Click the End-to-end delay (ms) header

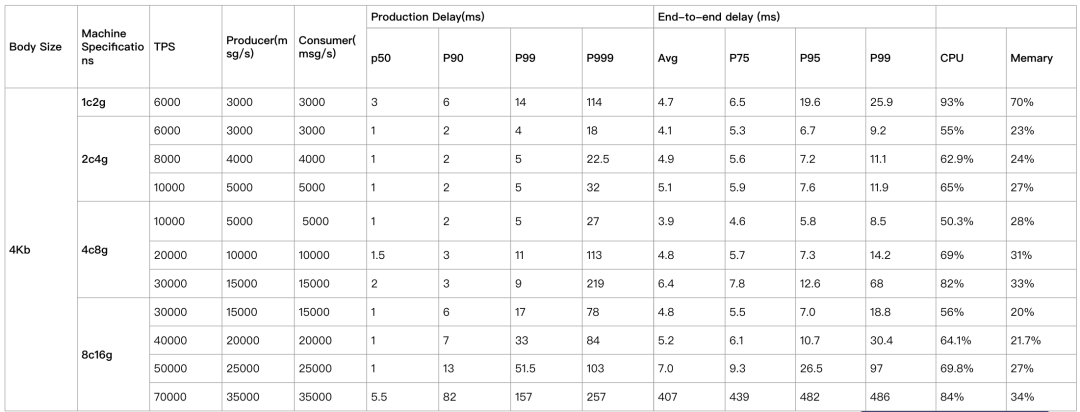794,17
